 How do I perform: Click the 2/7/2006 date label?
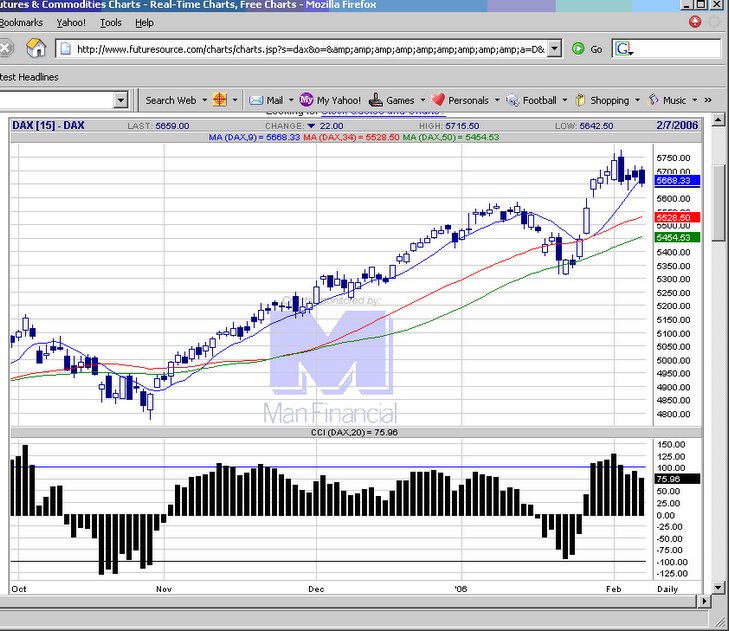point(677,125)
